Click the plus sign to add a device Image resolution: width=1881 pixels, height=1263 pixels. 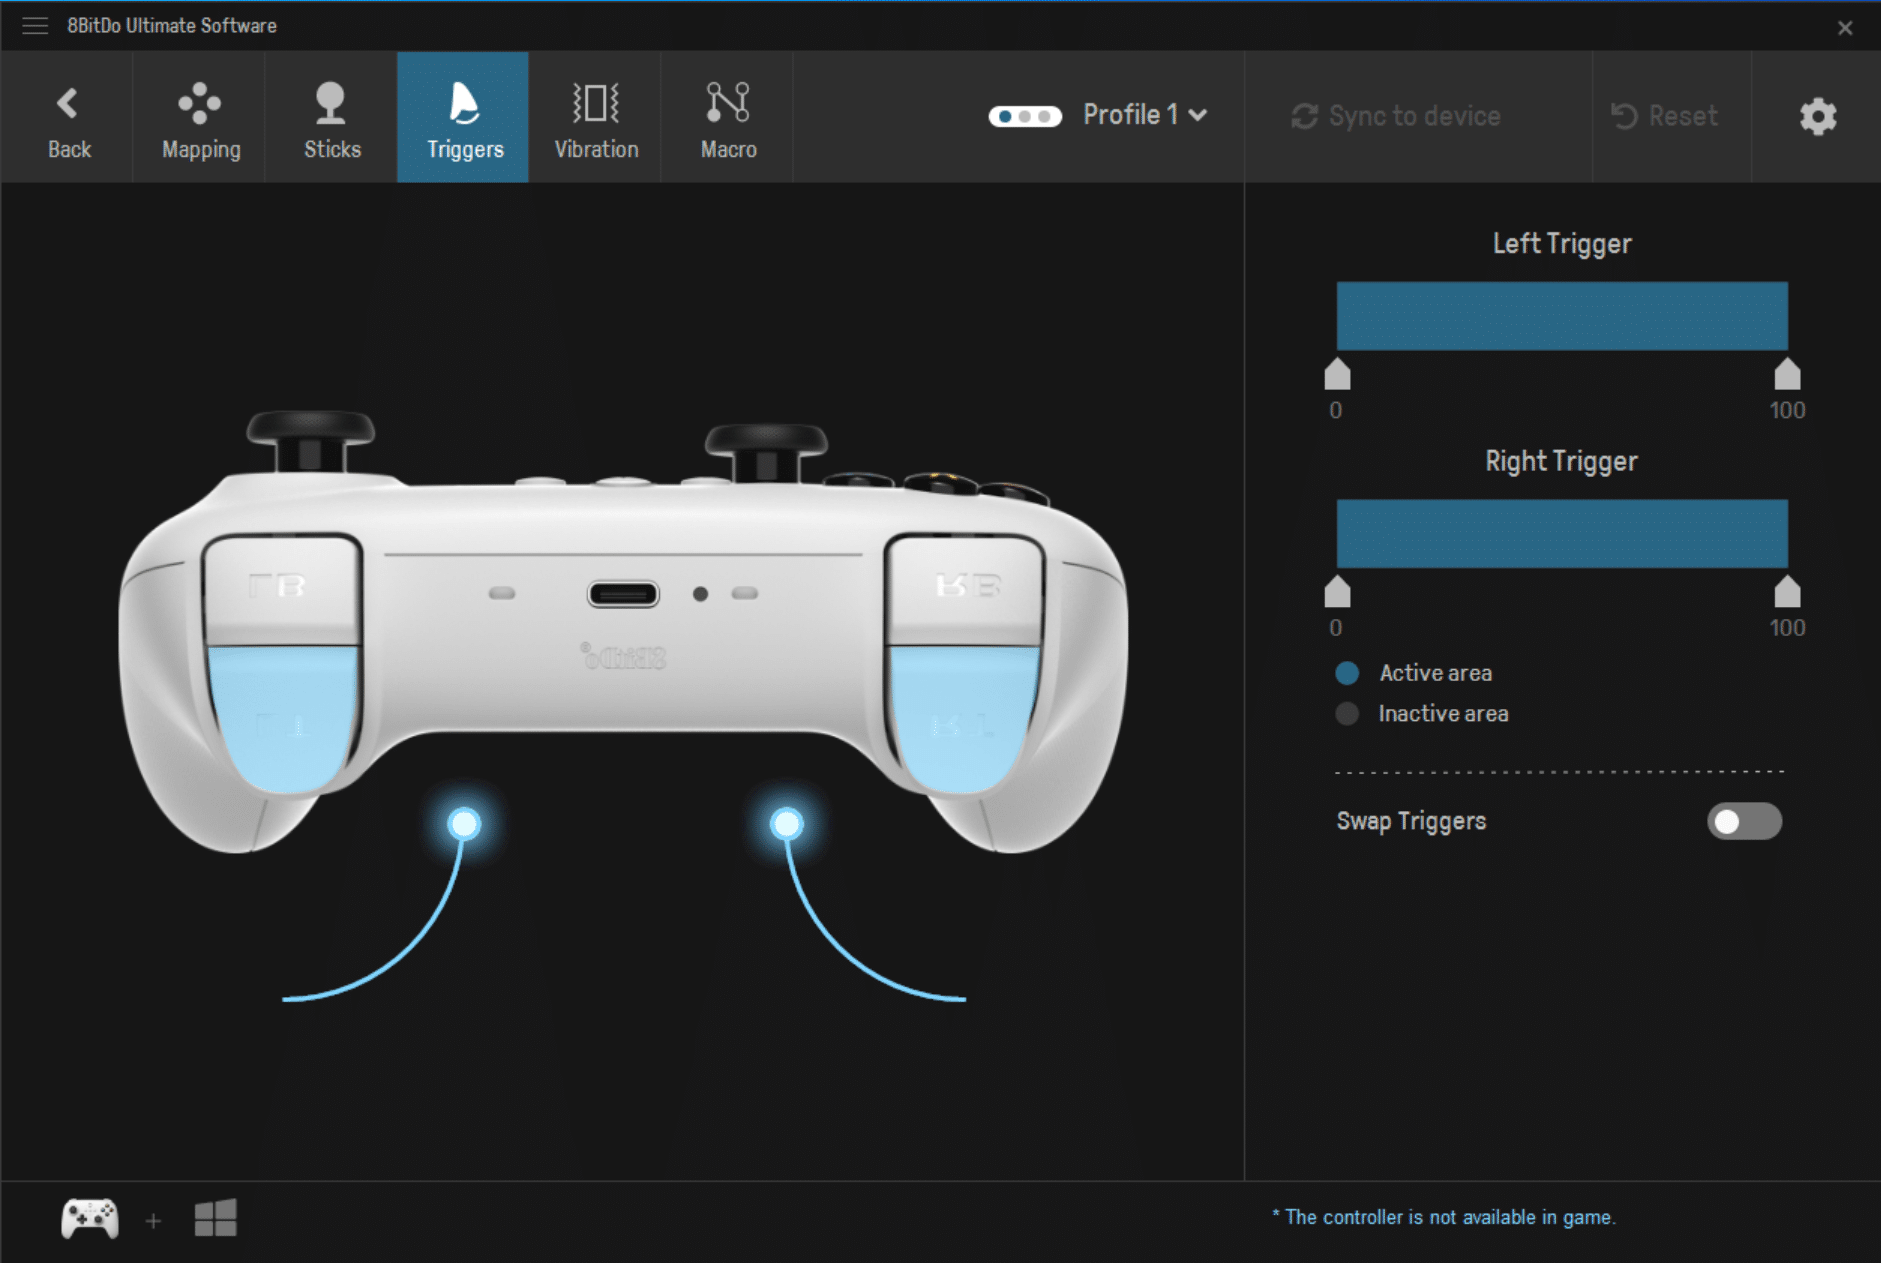pyautogui.click(x=153, y=1219)
